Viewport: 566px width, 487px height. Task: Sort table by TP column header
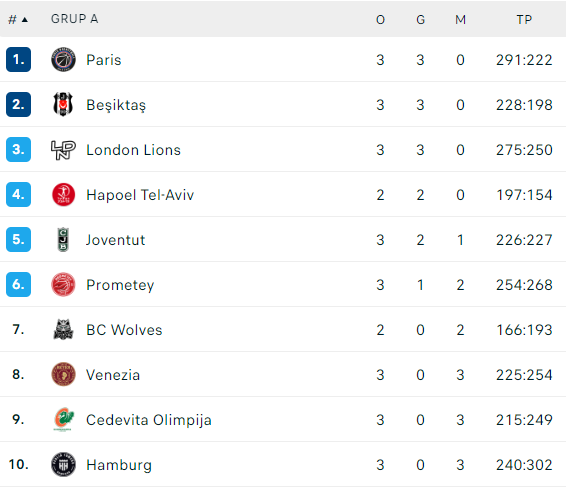pyautogui.click(x=524, y=19)
